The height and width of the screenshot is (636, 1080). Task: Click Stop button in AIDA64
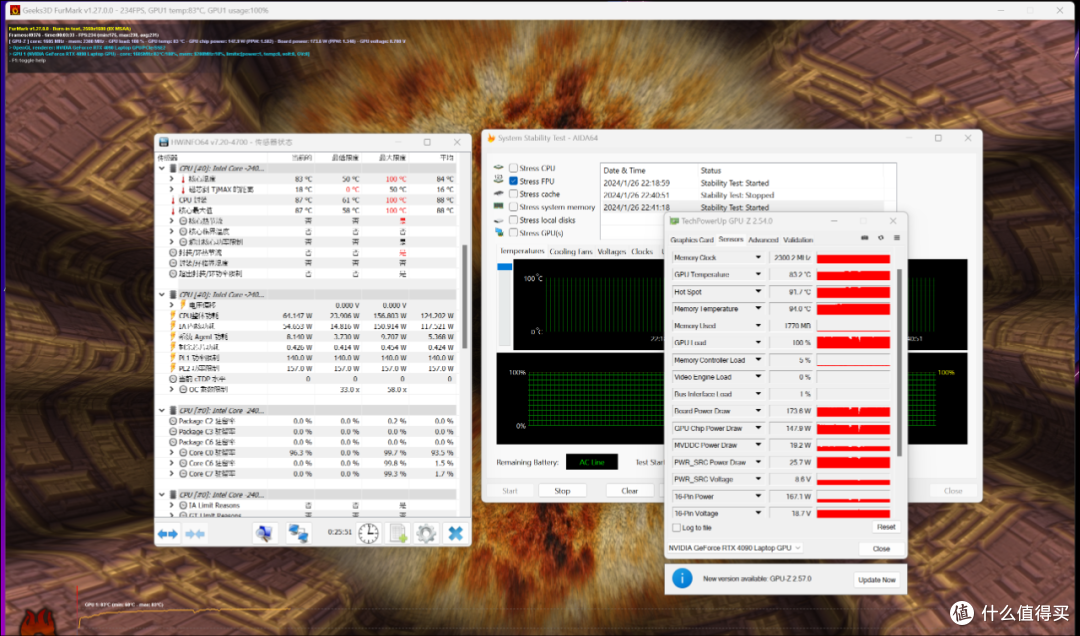[x=562, y=491]
